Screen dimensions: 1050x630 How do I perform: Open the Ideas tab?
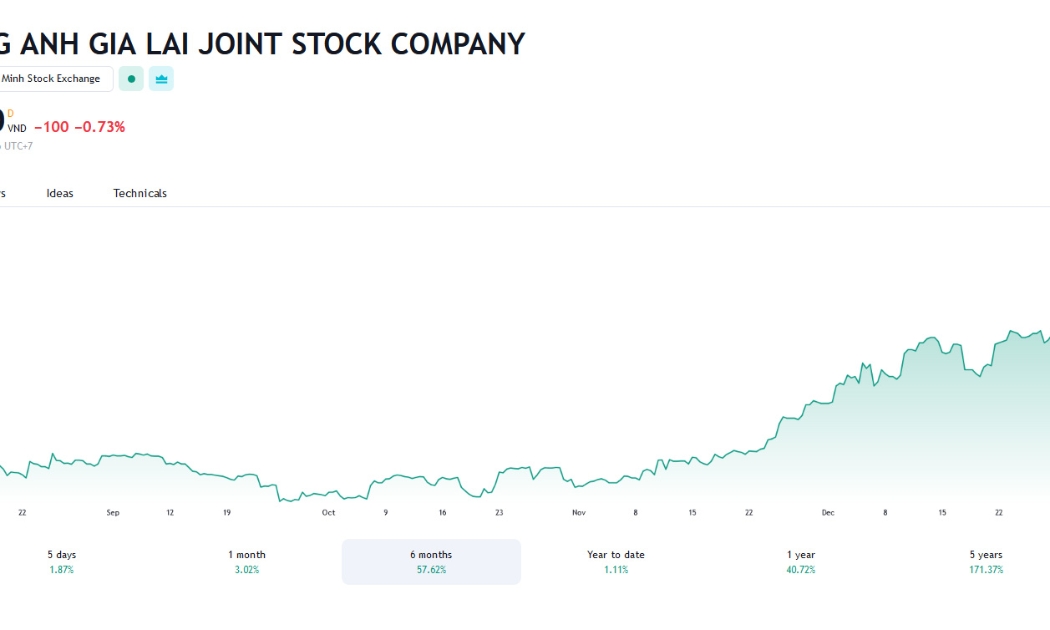tap(60, 193)
